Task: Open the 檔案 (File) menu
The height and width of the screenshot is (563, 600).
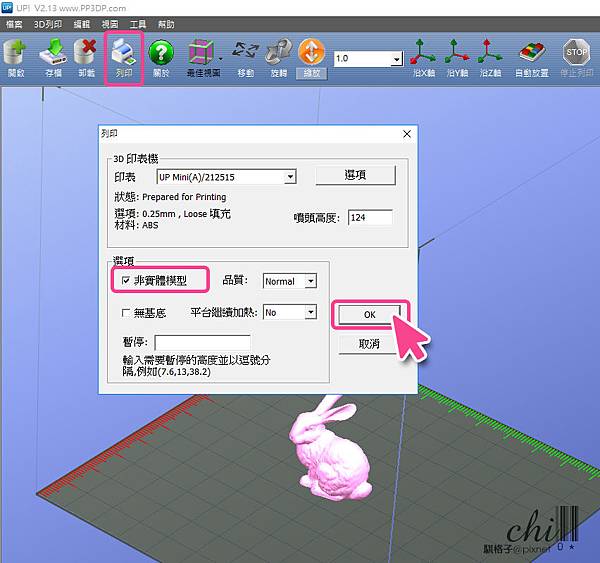Action: pyautogui.click(x=14, y=24)
